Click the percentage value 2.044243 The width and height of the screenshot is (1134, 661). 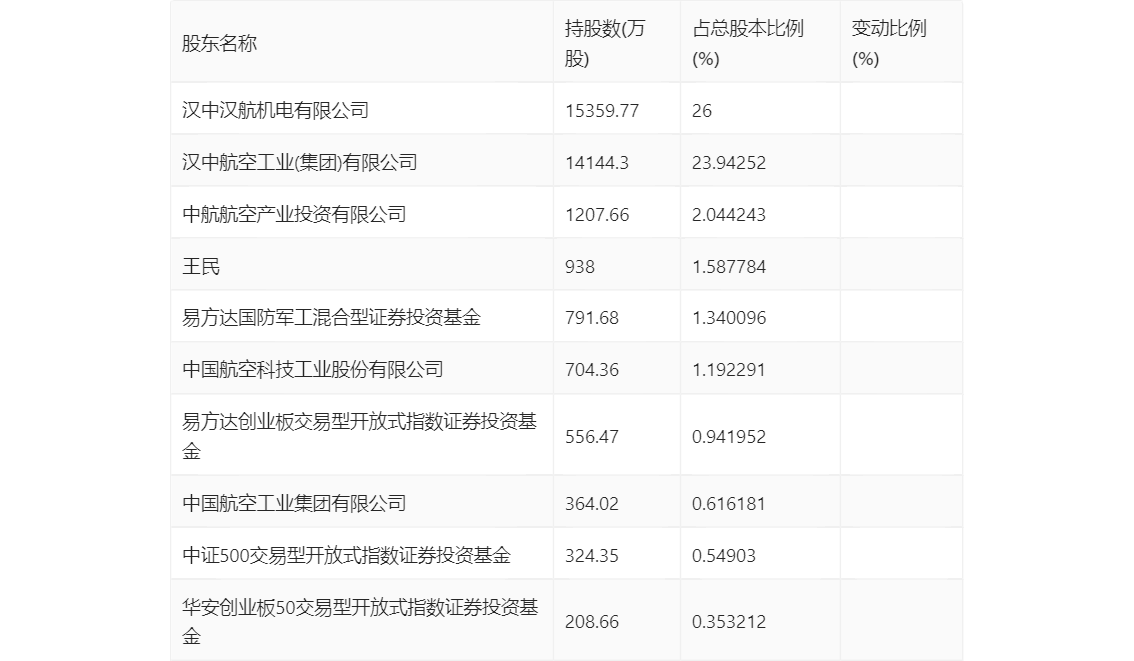pos(728,215)
